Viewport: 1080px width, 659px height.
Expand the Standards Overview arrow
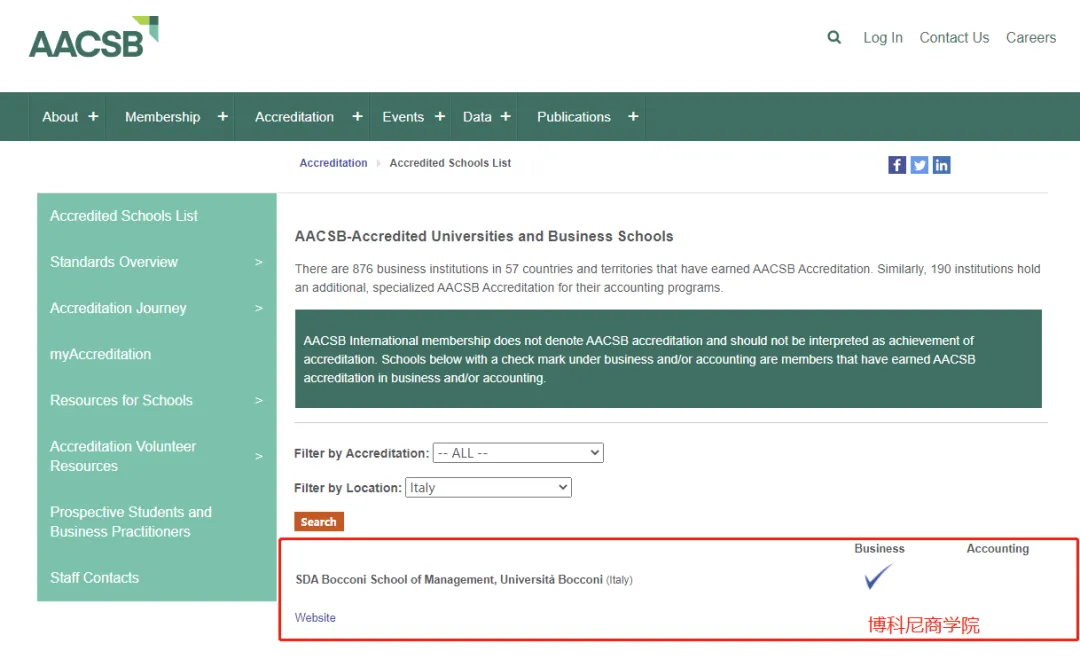[259, 262]
